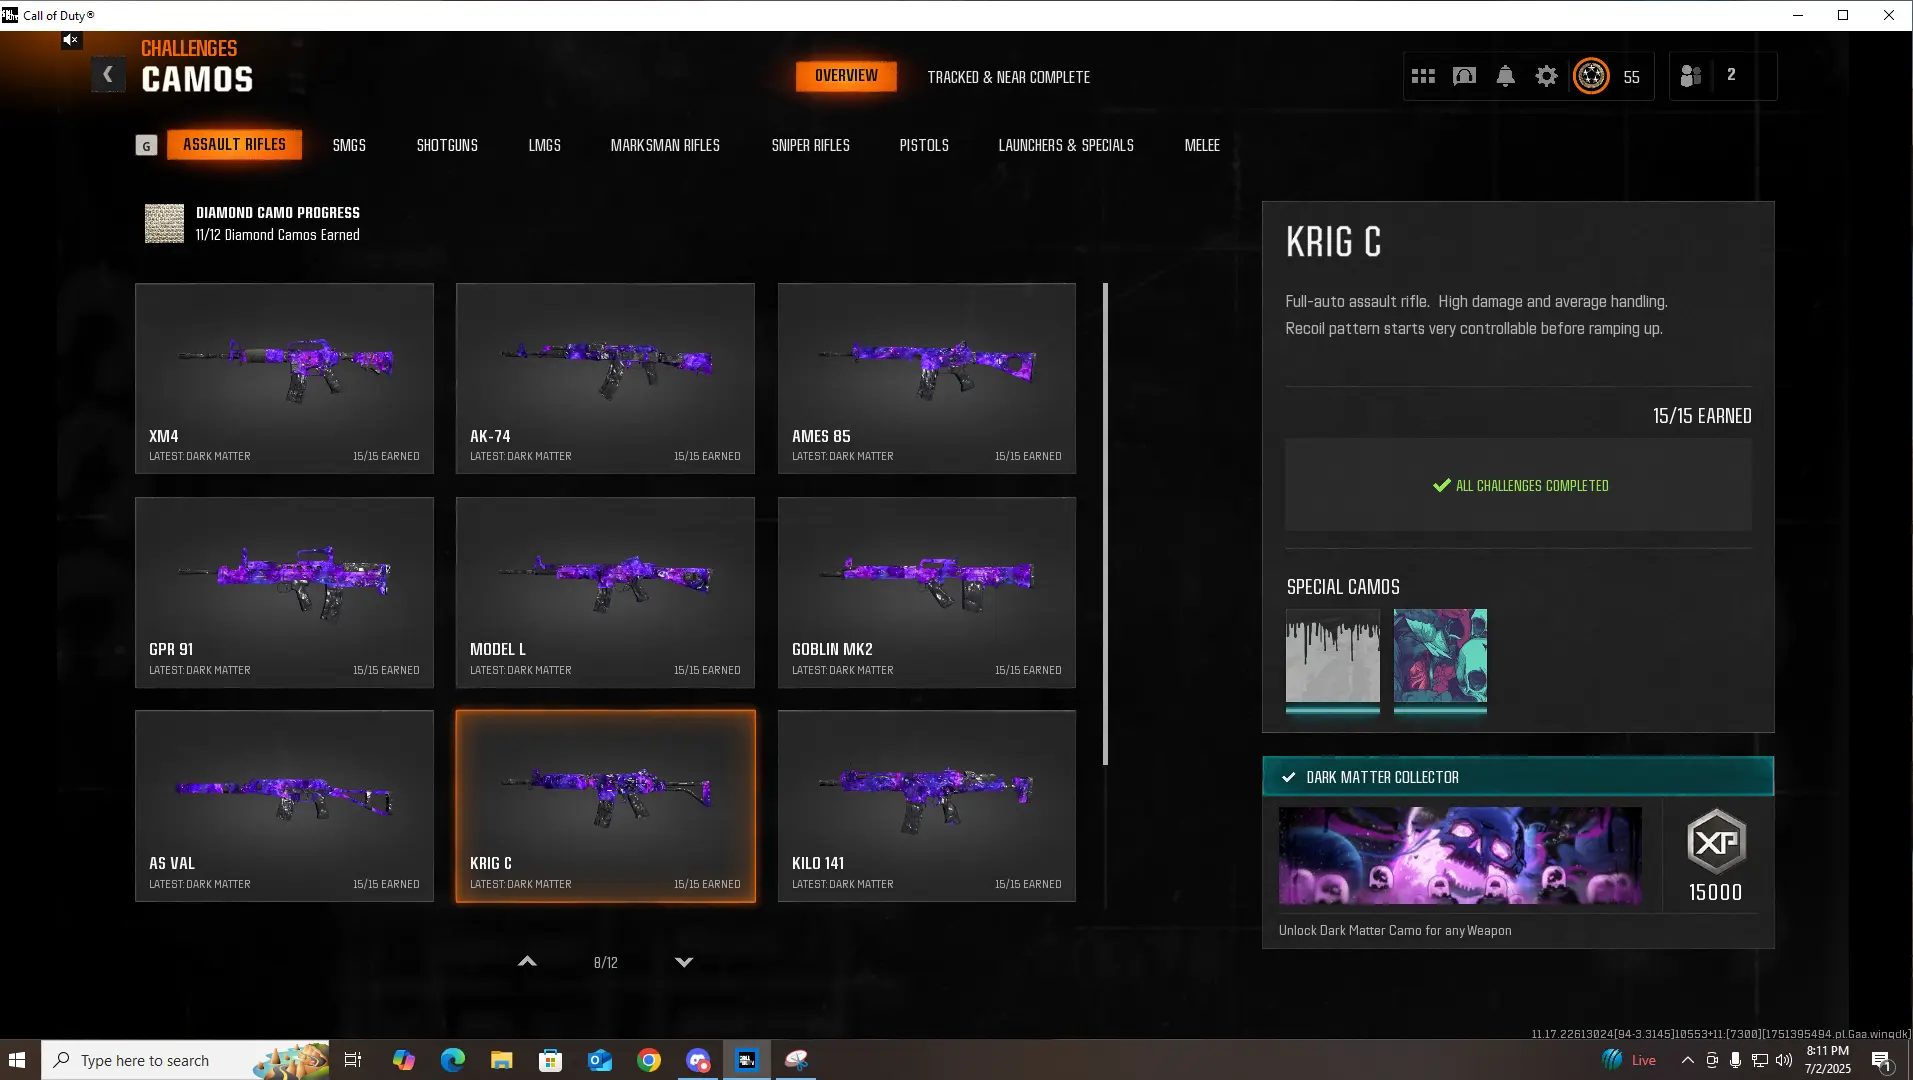Click the Dark Matter Collector calling card
This screenshot has height=1080, width=1913.
[x=1460, y=855]
